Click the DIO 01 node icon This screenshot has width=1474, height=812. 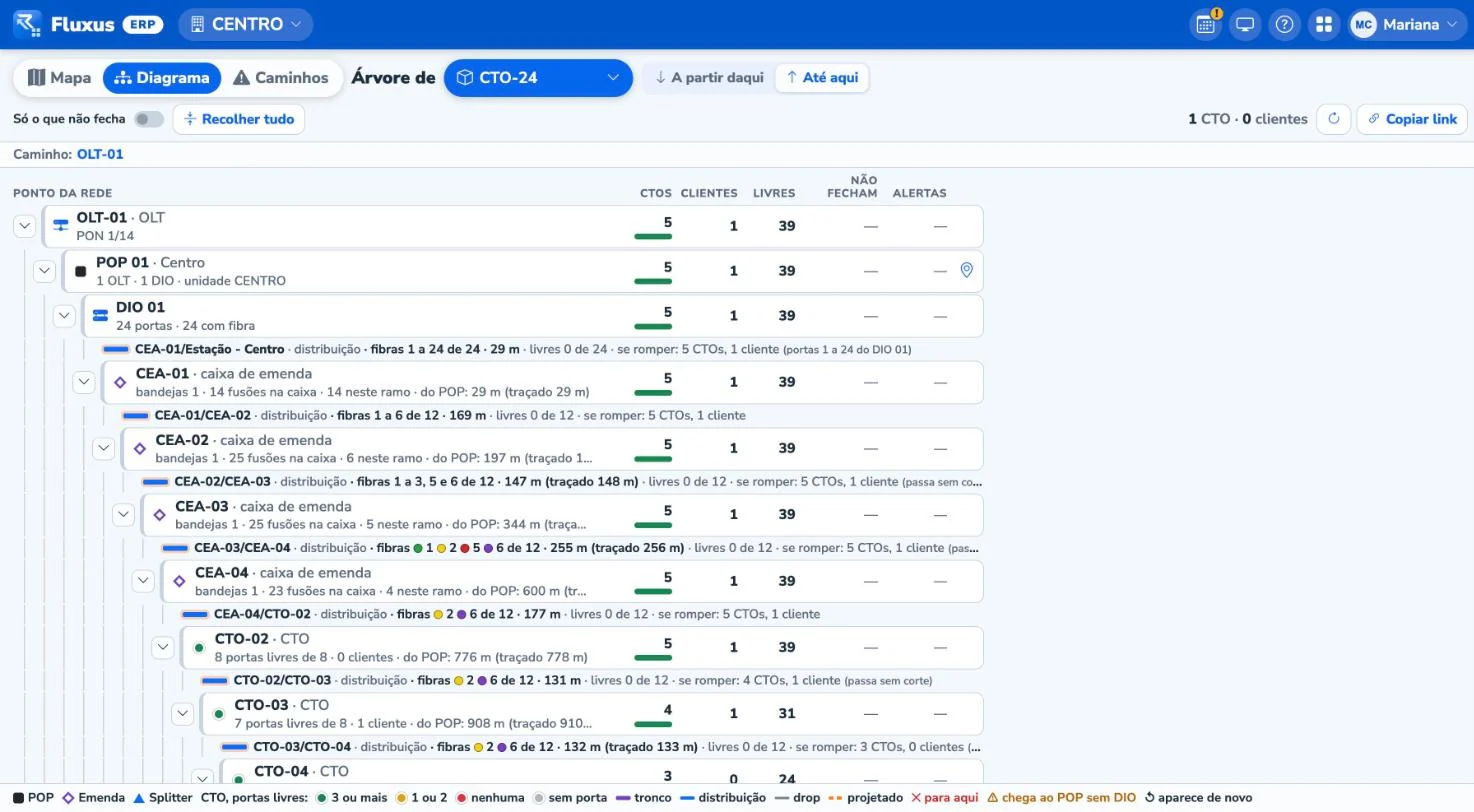[100, 316]
